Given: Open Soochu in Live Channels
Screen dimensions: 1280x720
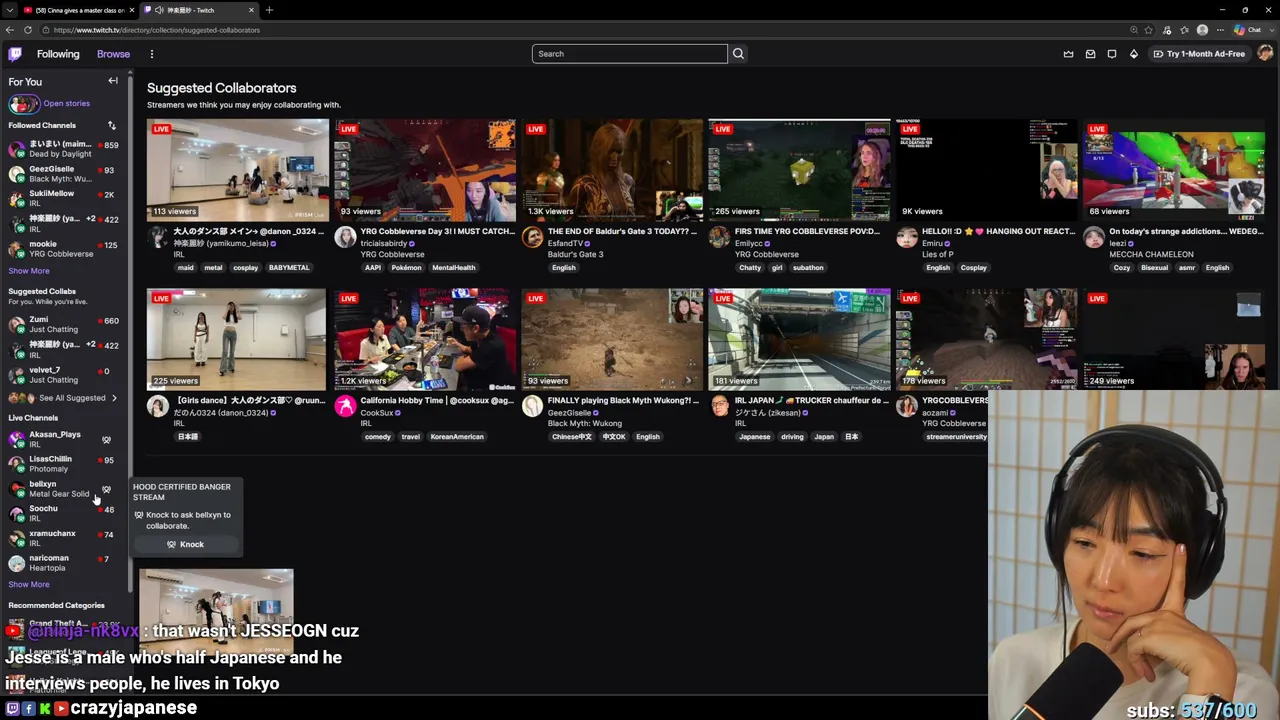Looking at the screenshot, I should point(63,513).
